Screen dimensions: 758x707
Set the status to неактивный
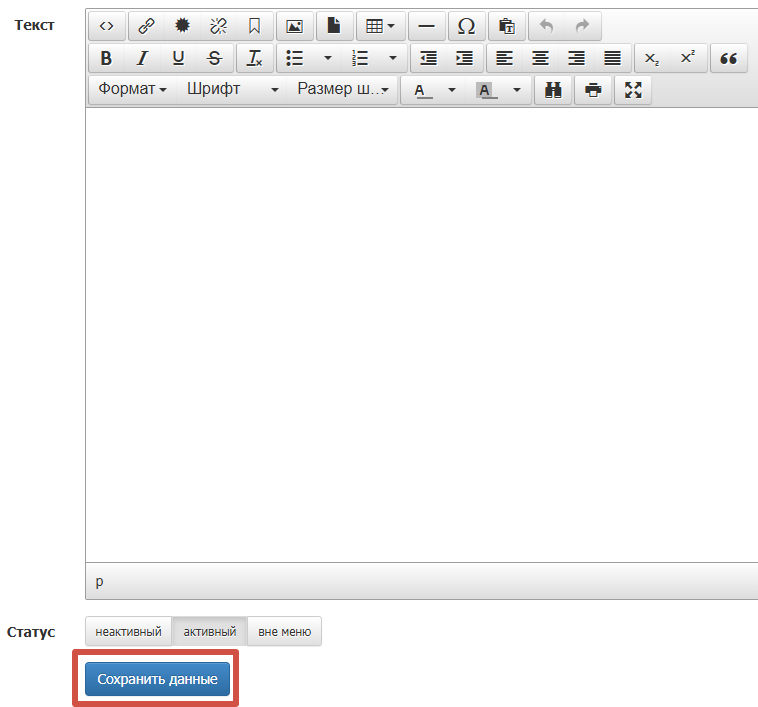(129, 632)
